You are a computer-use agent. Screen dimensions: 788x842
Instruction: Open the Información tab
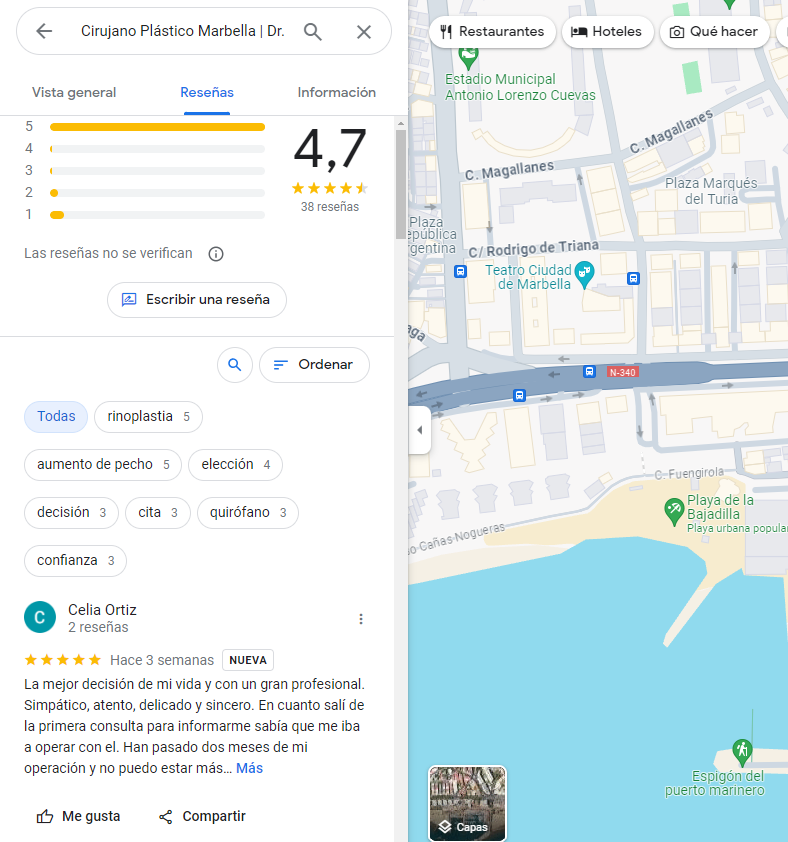[336, 93]
